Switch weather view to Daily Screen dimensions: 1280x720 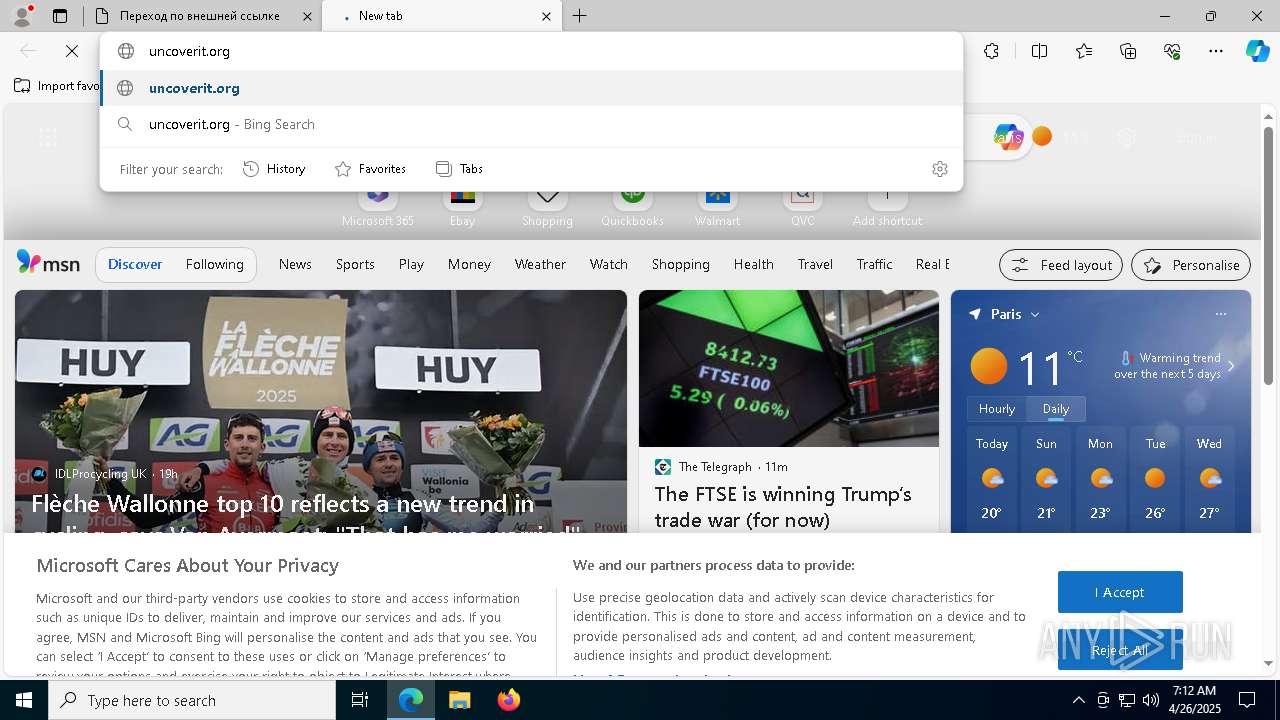pos(1056,409)
